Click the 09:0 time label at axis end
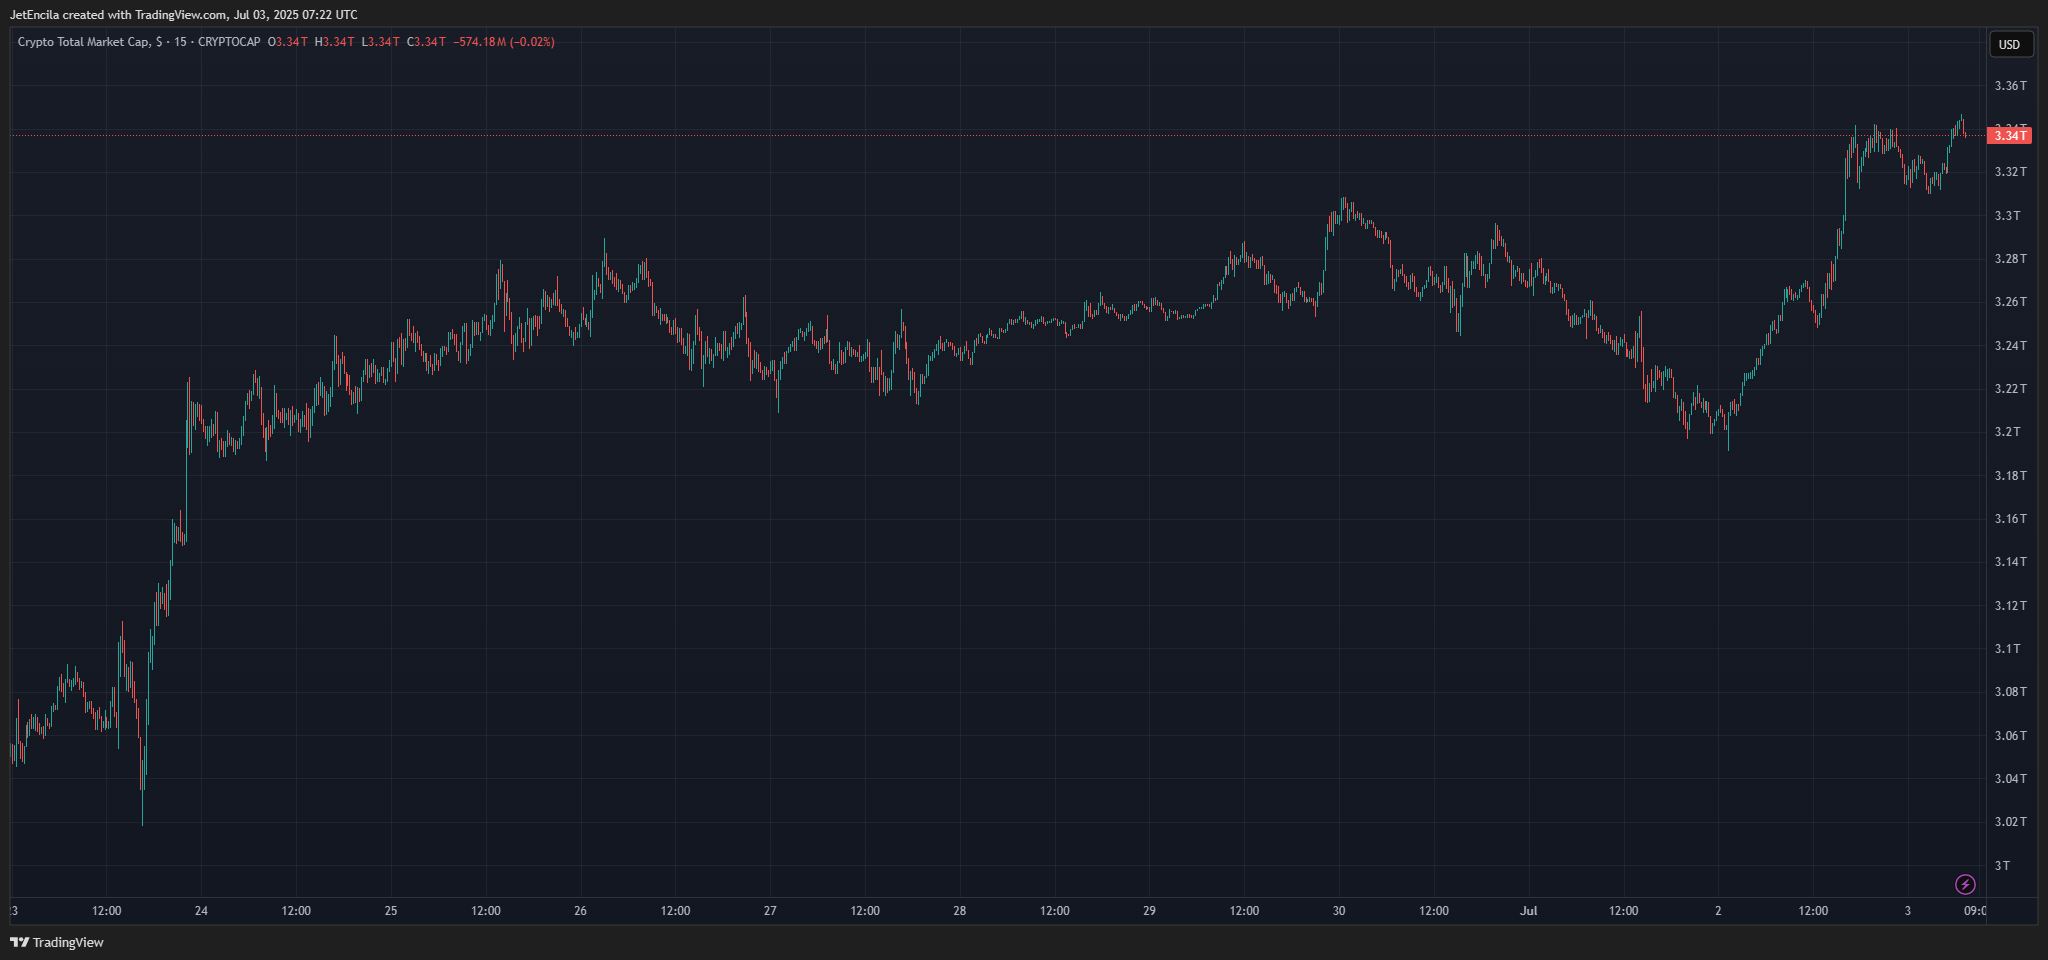Screen dimensions: 2048x960 1974,911
